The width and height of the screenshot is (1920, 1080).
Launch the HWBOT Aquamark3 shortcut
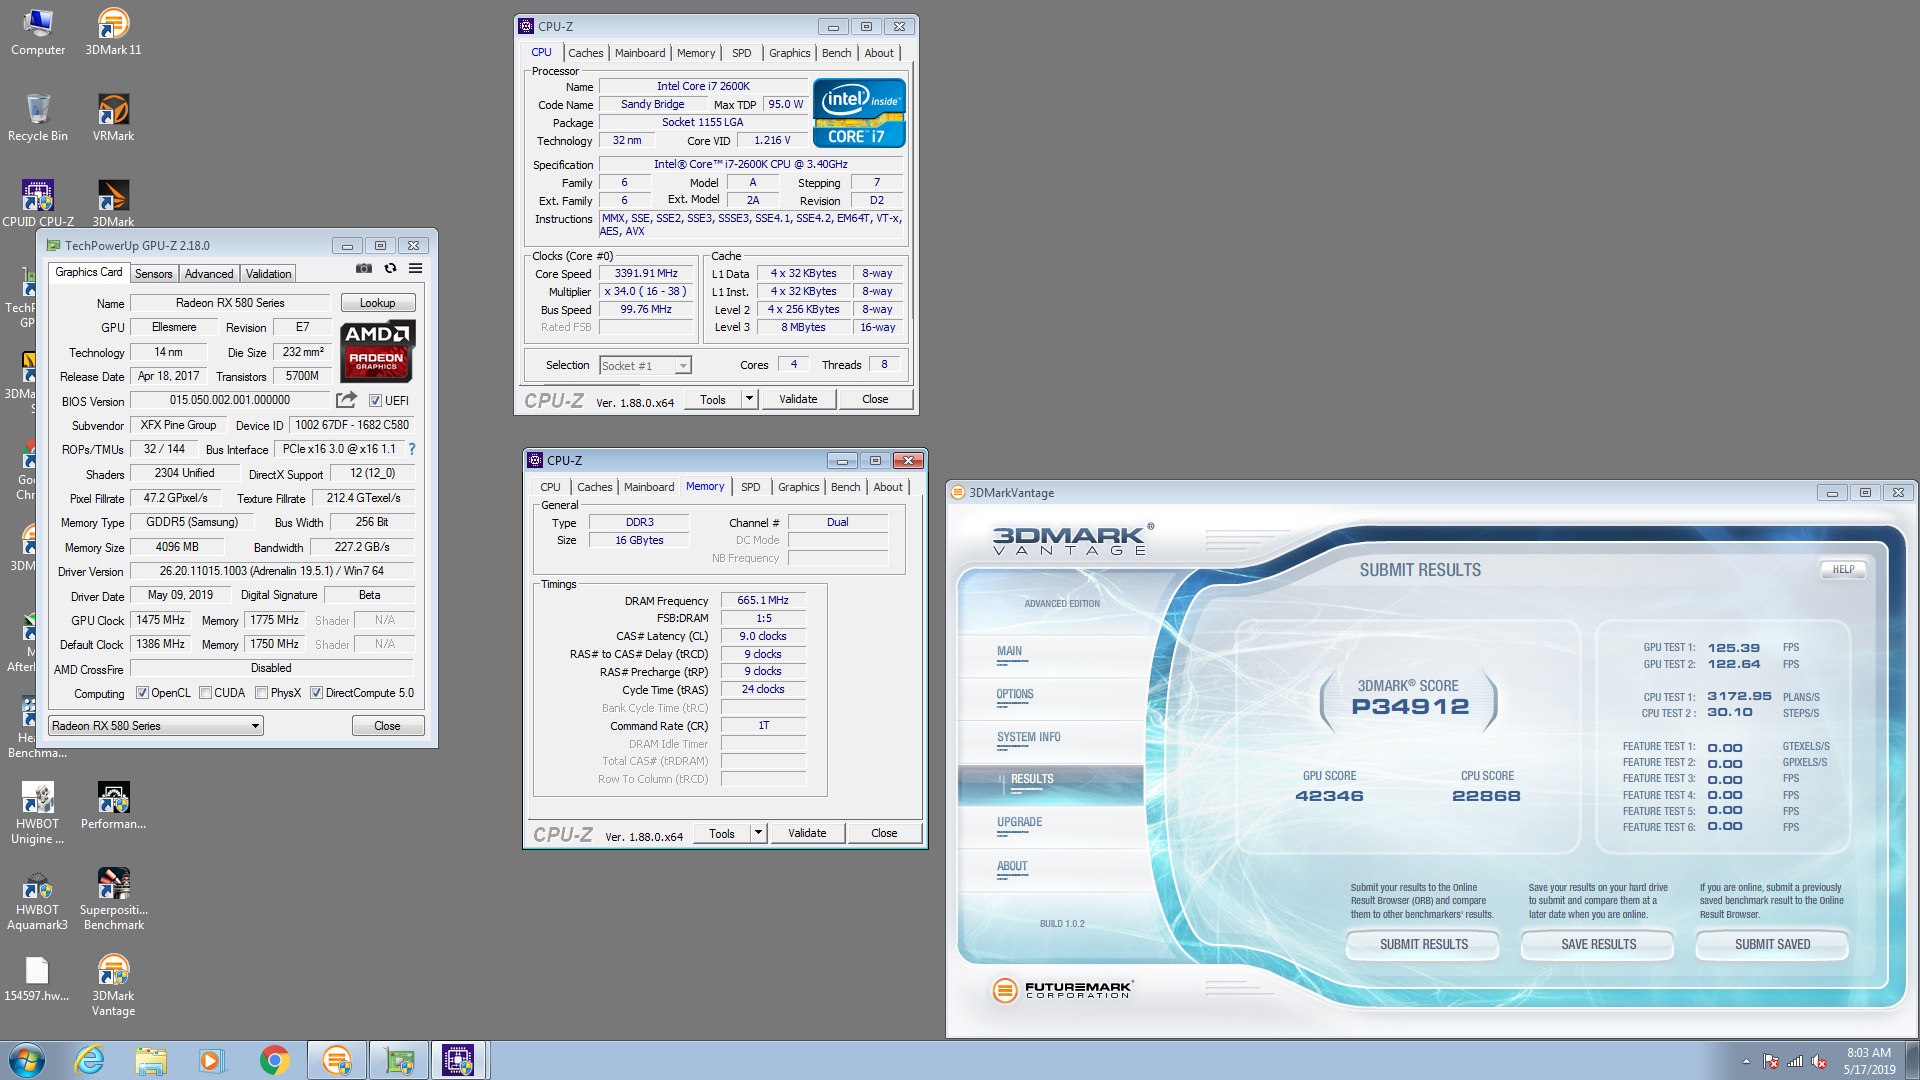coord(38,899)
